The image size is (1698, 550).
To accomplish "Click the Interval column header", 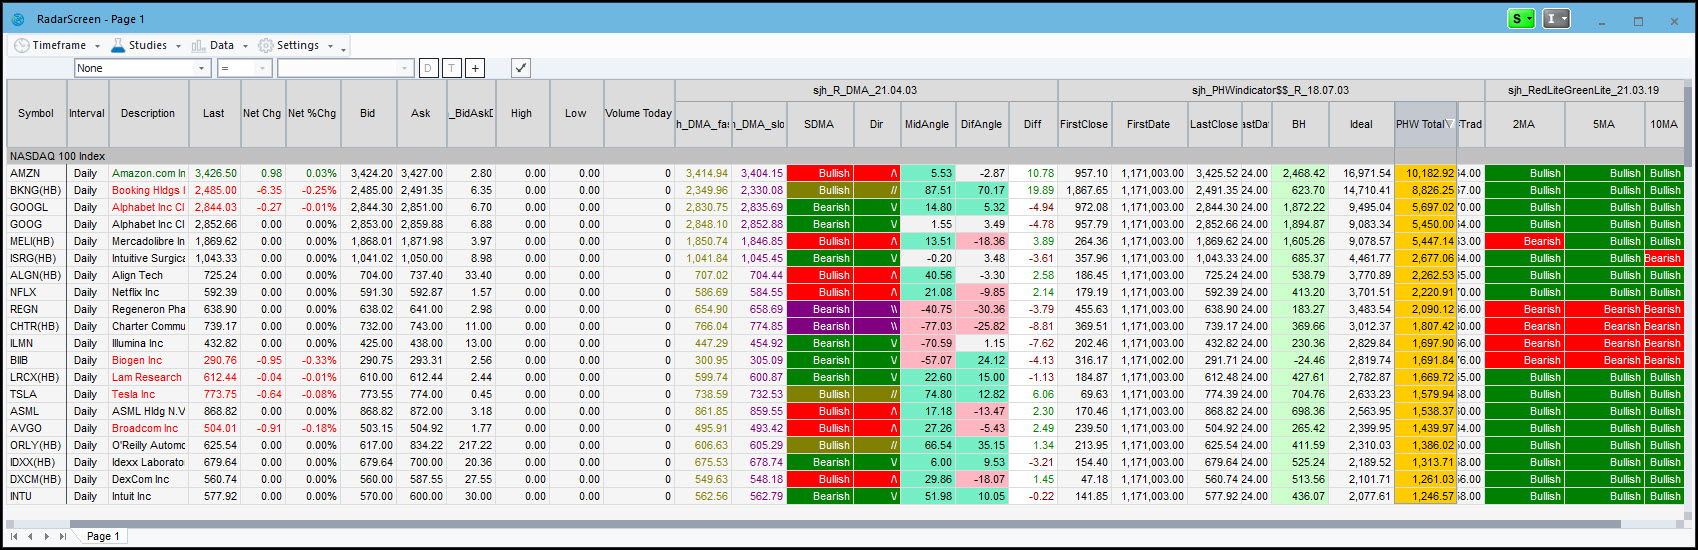I will click(87, 113).
